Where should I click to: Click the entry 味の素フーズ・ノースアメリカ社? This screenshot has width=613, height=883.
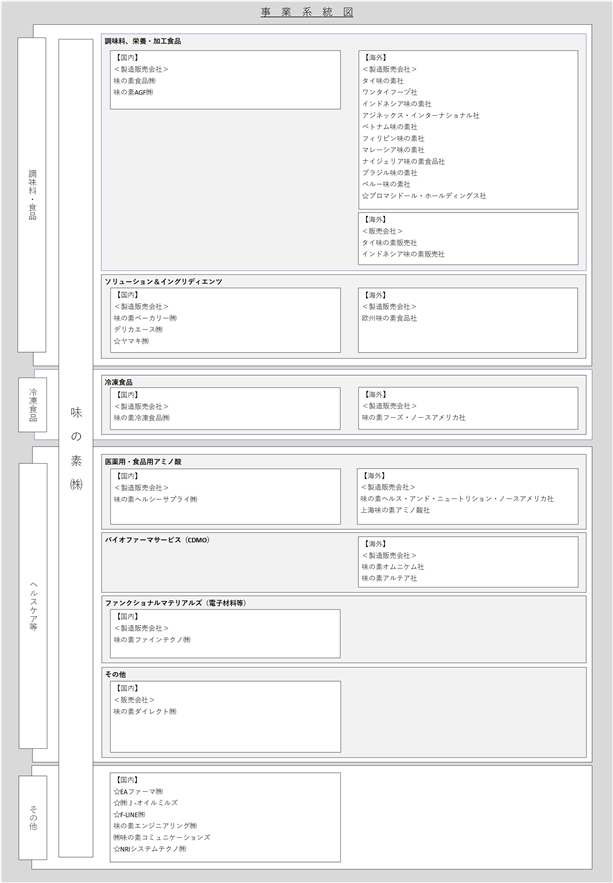tap(414, 418)
